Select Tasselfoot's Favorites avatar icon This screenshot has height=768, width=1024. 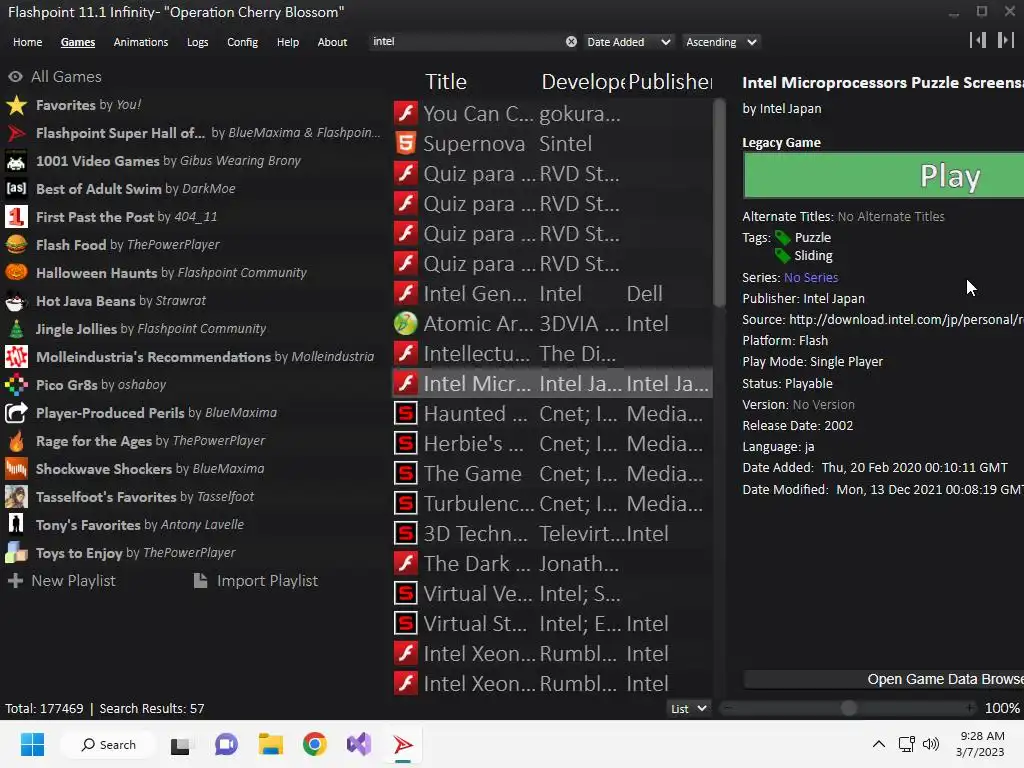pos(16,497)
